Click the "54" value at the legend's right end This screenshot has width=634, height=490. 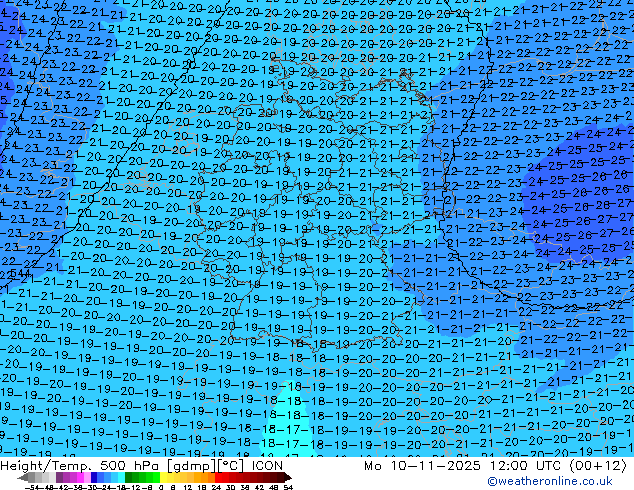click(288, 487)
